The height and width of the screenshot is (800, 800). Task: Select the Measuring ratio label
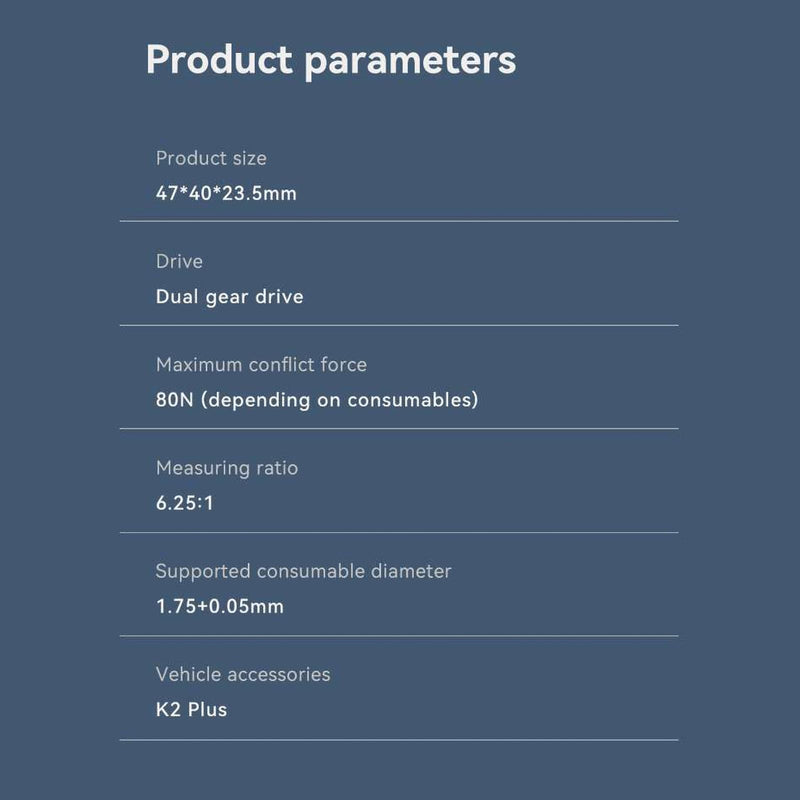[227, 468]
